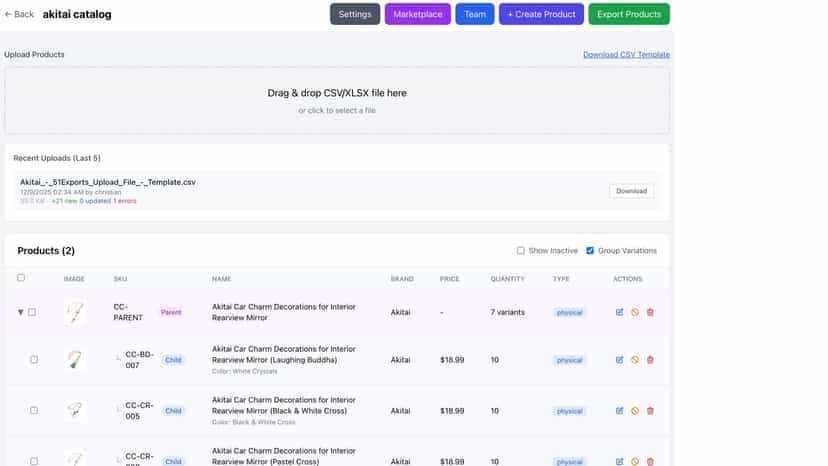
Task: Delete the Laughing Buddha variant
Action: [650, 360]
